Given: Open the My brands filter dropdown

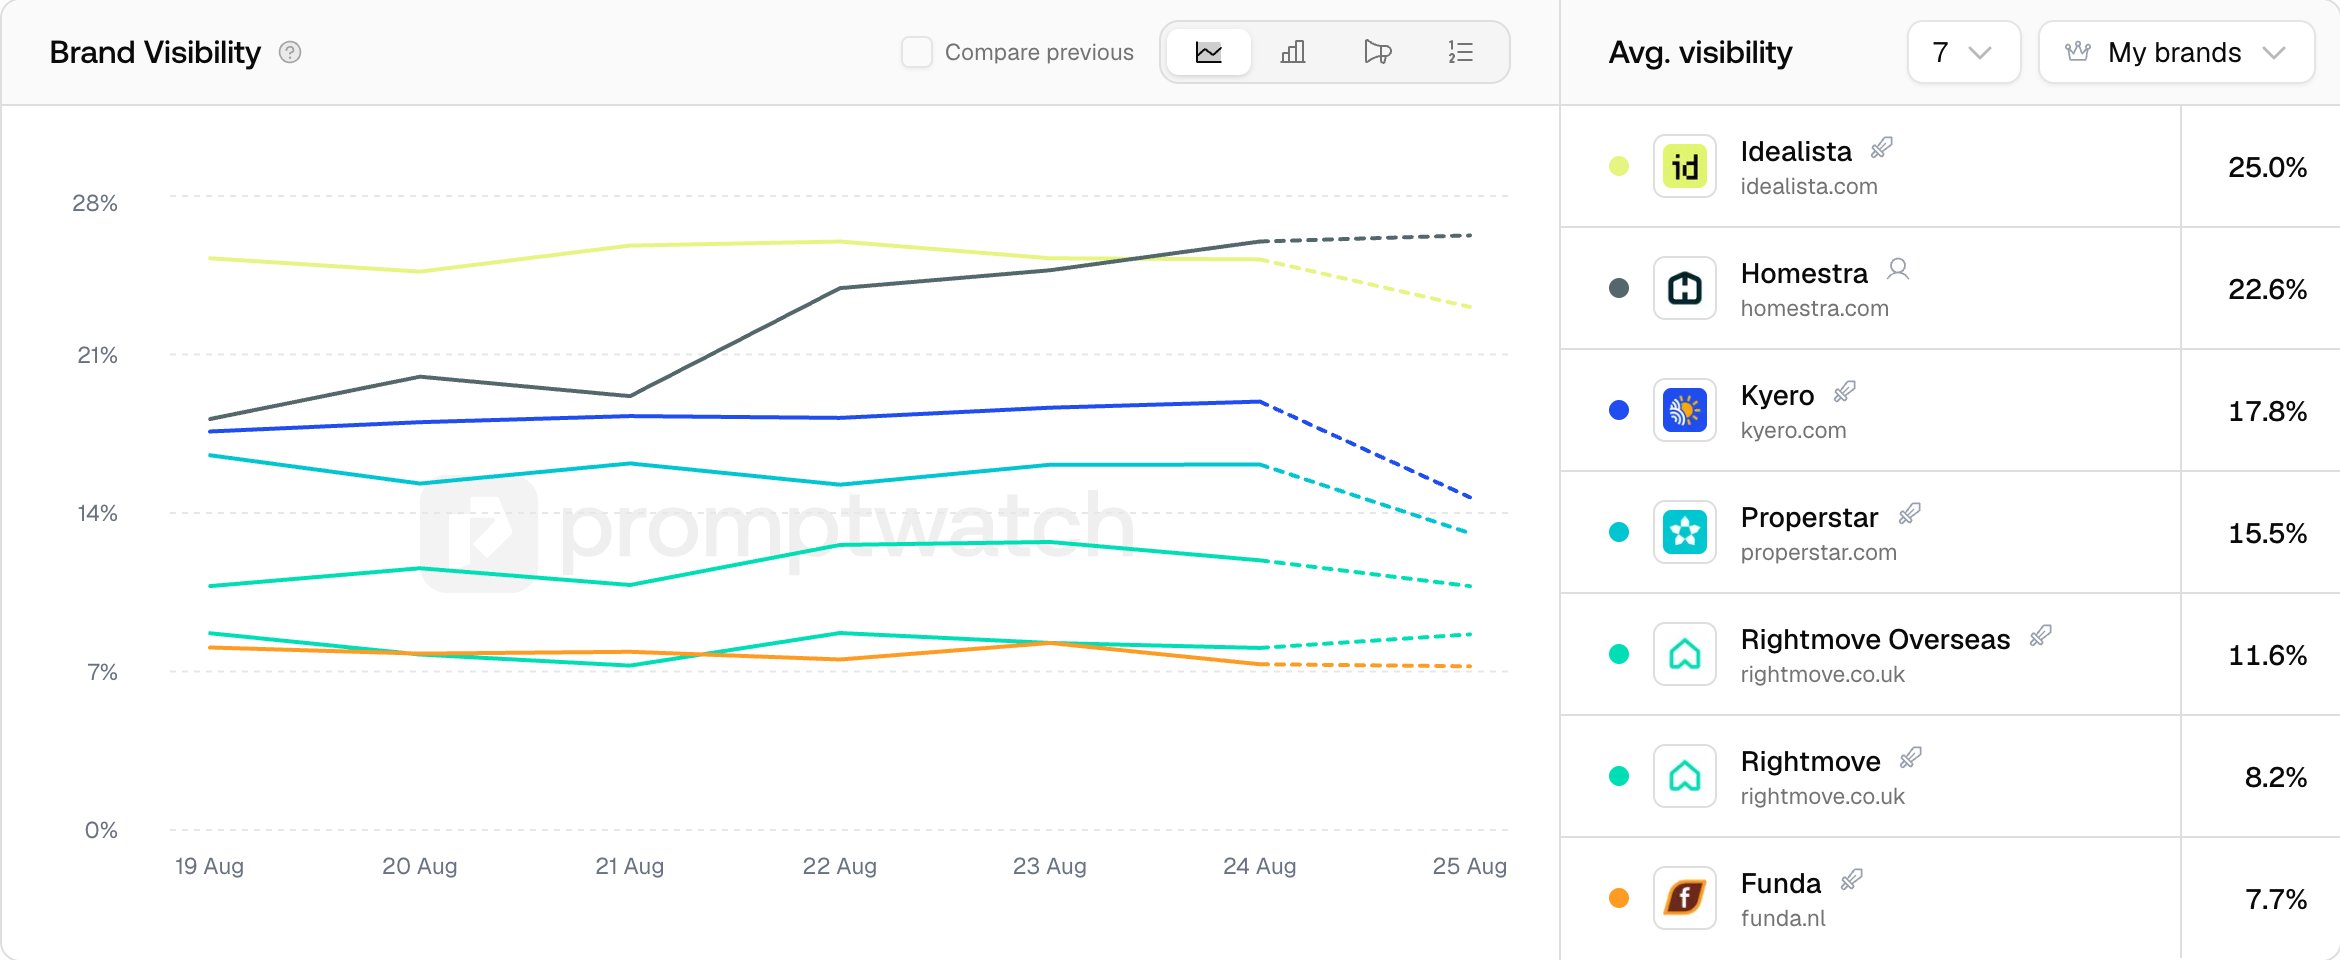Looking at the screenshot, I should tap(2176, 52).
